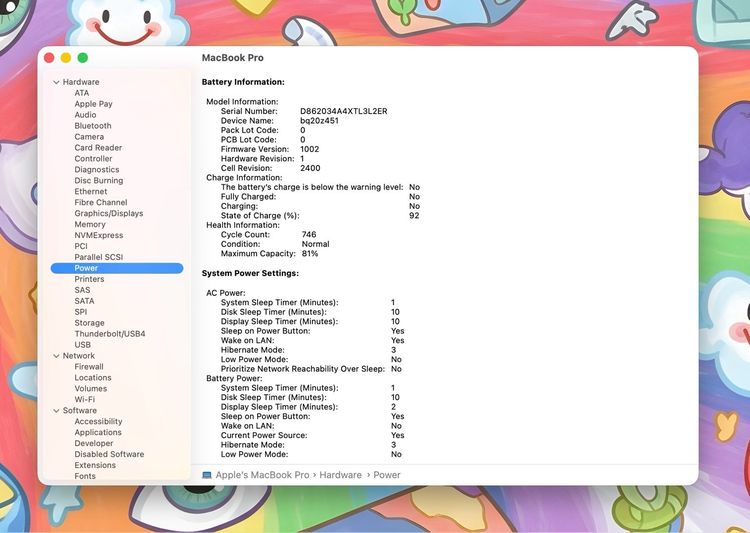Select Fonts in the sidebar
Image resolution: width=750 pixels, height=533 pixels.
coord(85,477)
